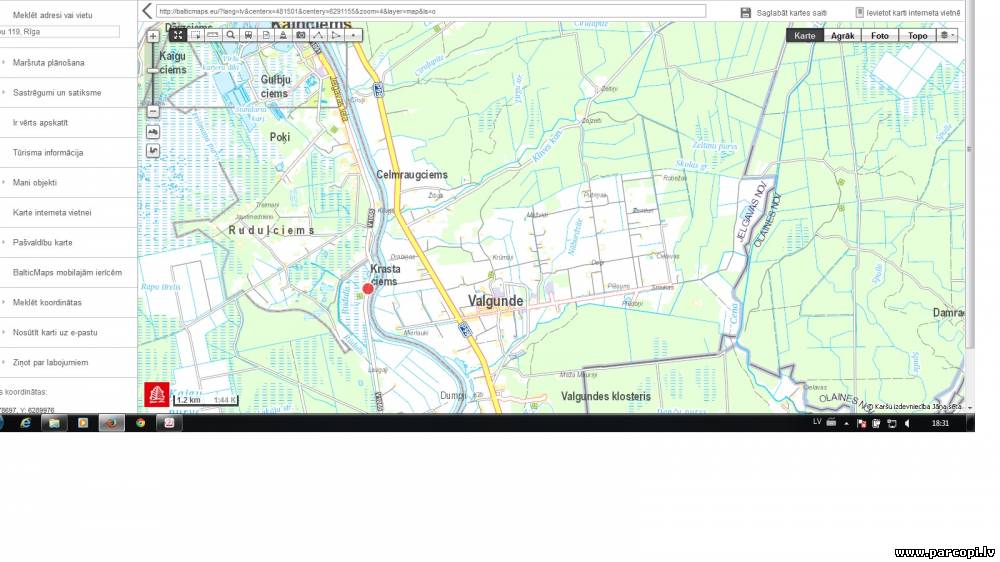Image resolution: width=1000 pixels, height=562 pixels.
Task: Switch to Foto map layer
Action: click(x=880, y=36)
